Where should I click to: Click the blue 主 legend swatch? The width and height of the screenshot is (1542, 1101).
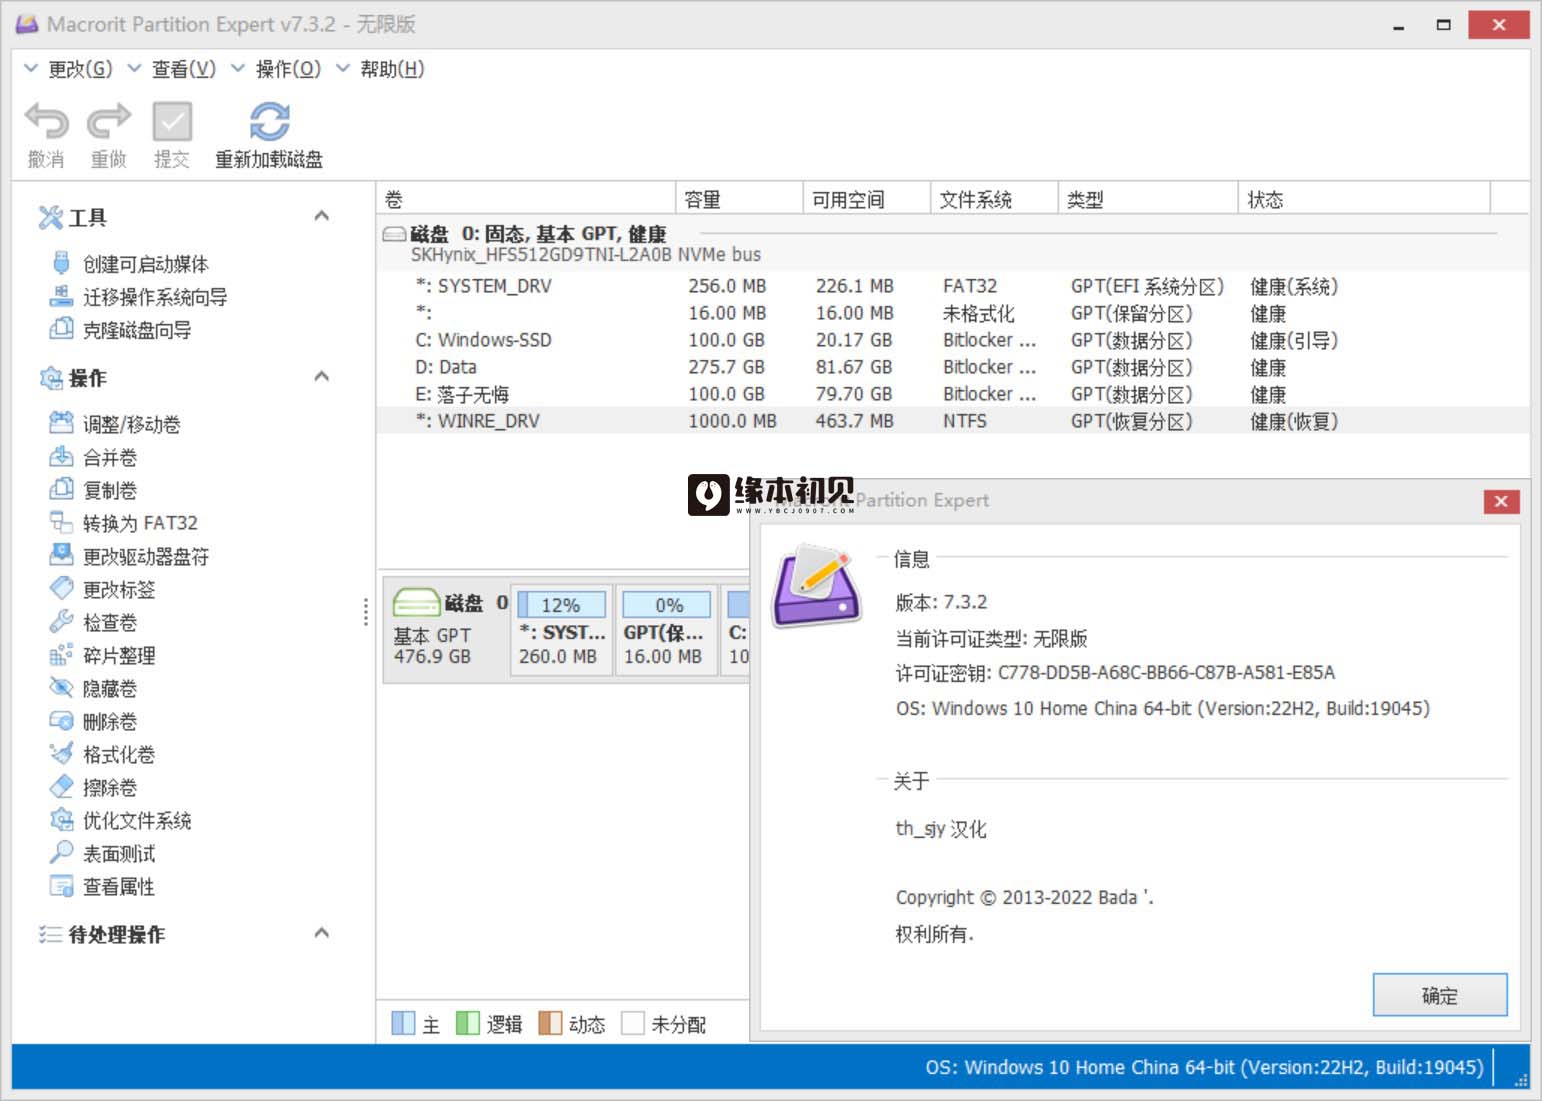[403, 1023]
